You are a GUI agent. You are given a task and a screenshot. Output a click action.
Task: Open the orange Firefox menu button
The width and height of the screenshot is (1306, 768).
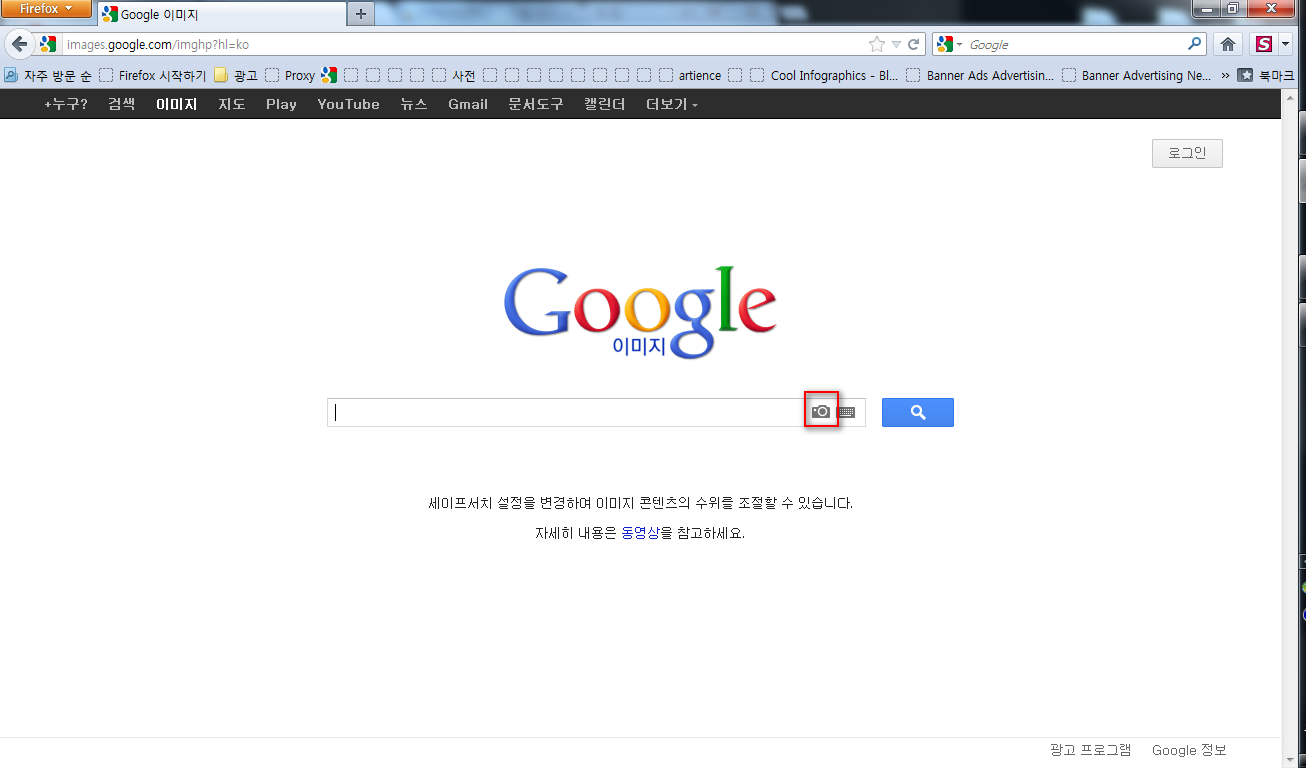click(x=46, y=9)
